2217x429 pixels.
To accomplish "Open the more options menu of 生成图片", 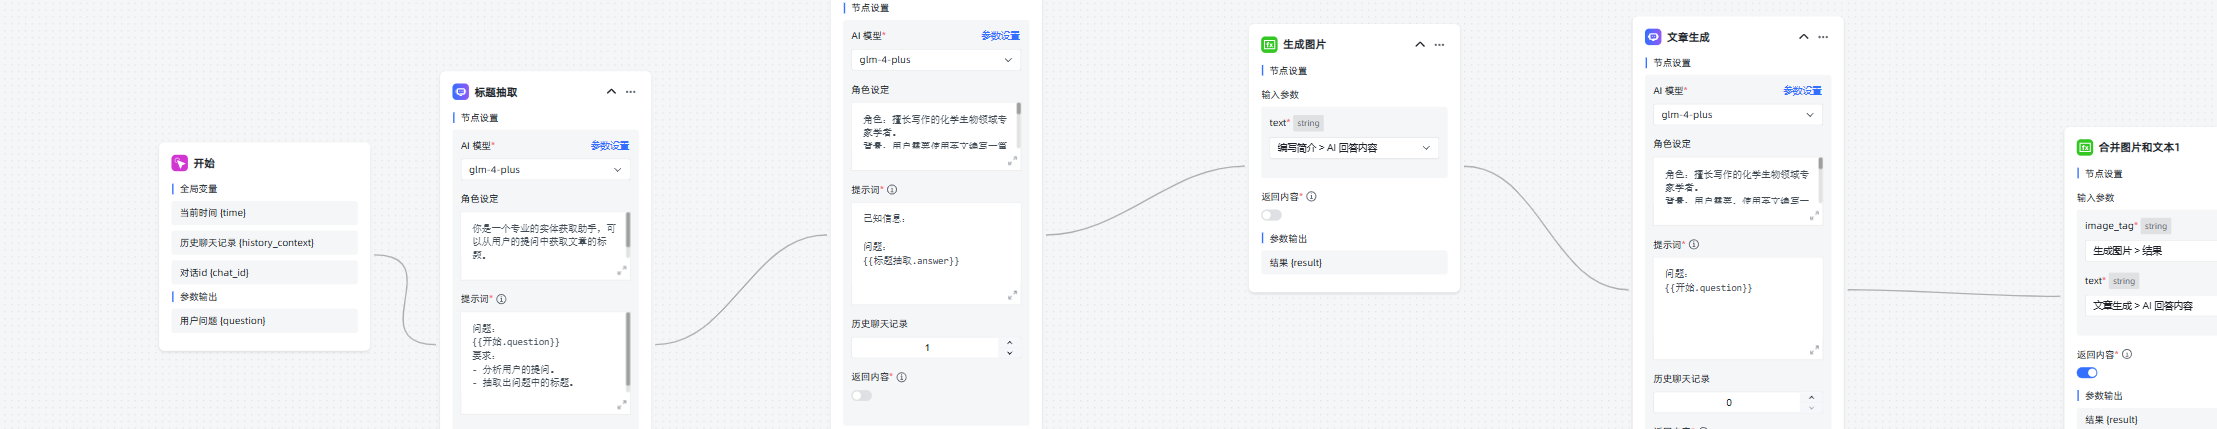I will [1439, 45].
